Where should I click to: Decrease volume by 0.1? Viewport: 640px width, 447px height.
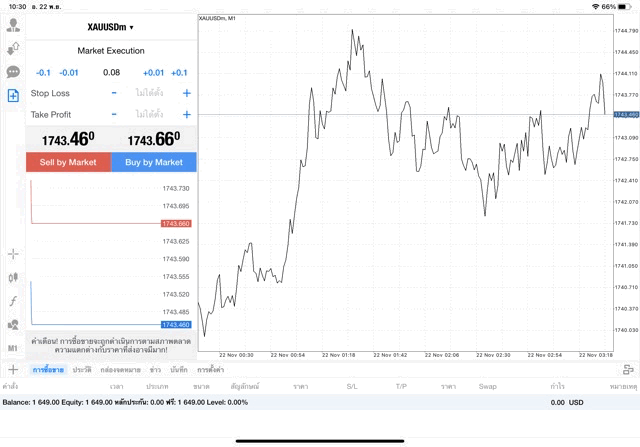pyautogui.click(x=43, y=72)
